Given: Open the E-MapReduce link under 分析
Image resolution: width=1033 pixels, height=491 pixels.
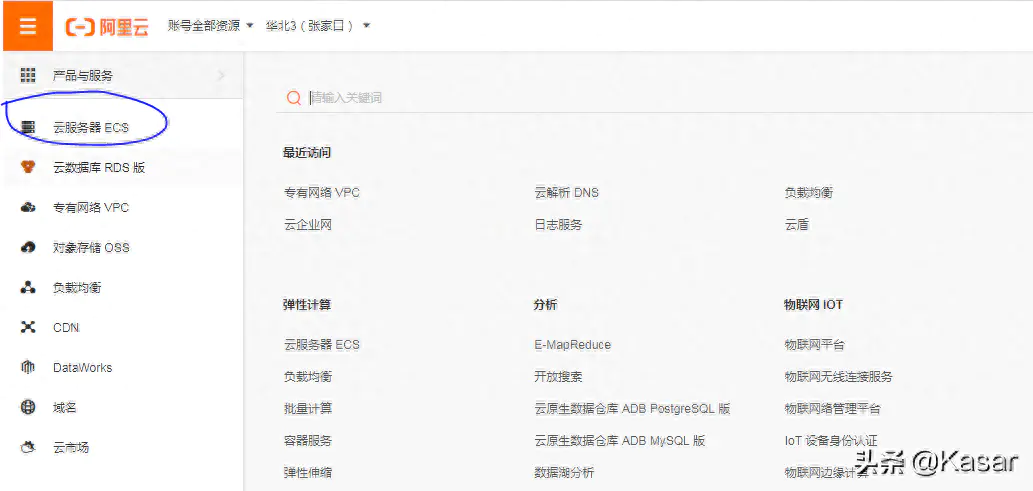Looking at the screenshot, I should (x=572, y=345).
